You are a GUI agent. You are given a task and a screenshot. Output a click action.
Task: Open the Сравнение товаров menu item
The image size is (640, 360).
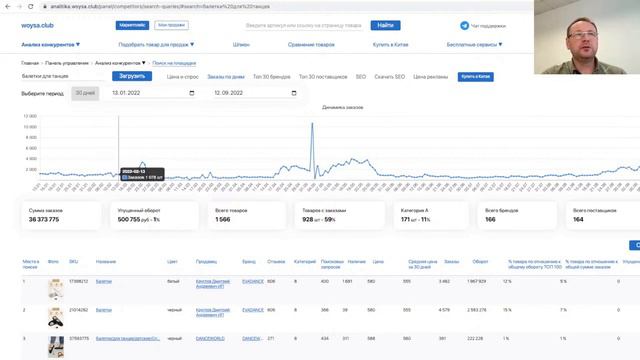(311, 44)
